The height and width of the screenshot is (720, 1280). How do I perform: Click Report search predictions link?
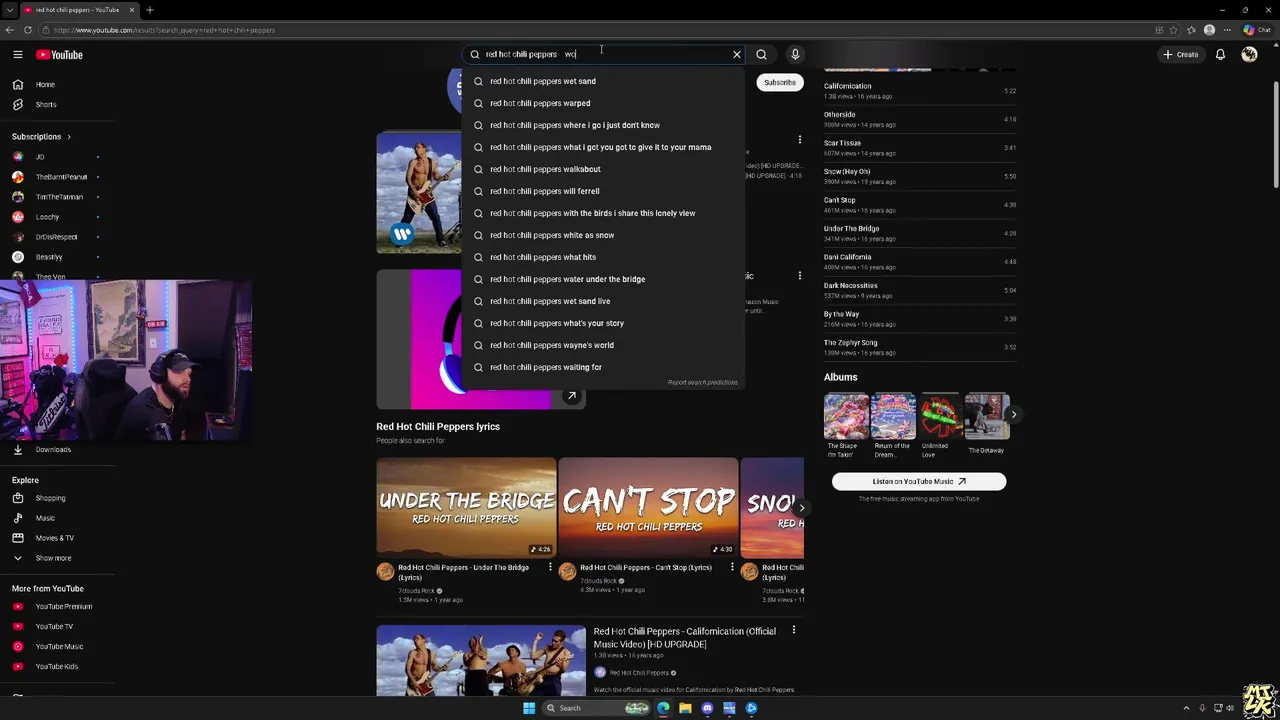pos(702,382)
